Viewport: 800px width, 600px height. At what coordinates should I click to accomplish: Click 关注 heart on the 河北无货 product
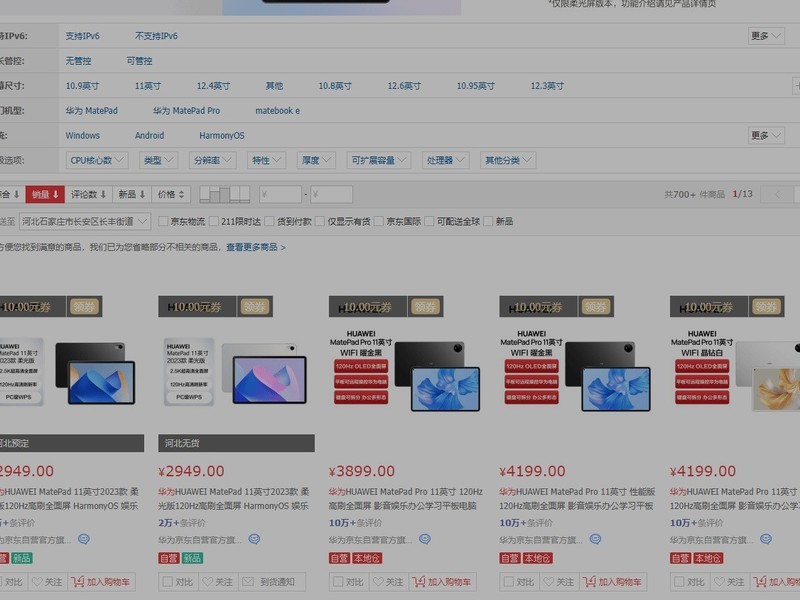pyautogui.click(x=216, y=582)
